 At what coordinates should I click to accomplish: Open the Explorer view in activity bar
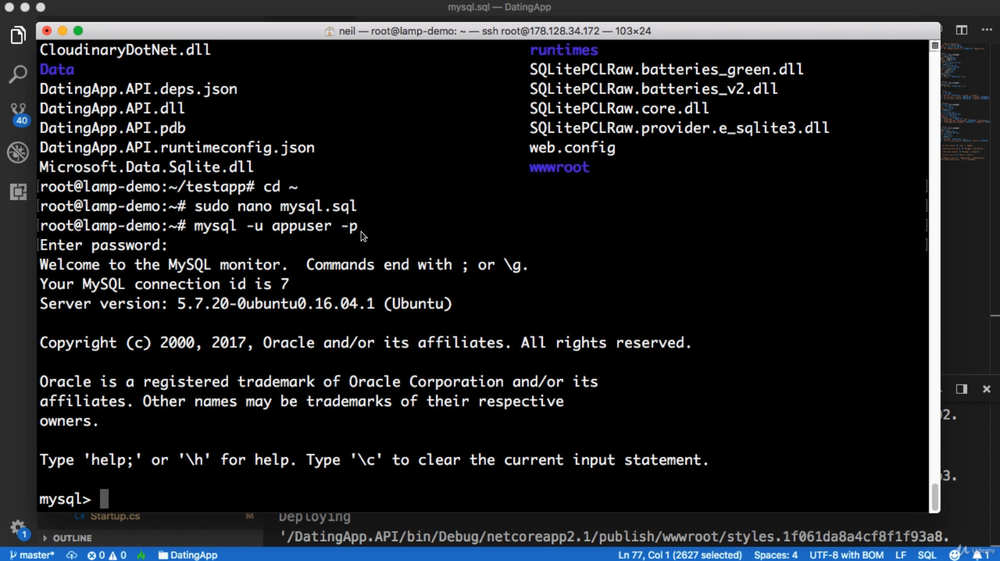pyautogui.click(x=18, y=36)
